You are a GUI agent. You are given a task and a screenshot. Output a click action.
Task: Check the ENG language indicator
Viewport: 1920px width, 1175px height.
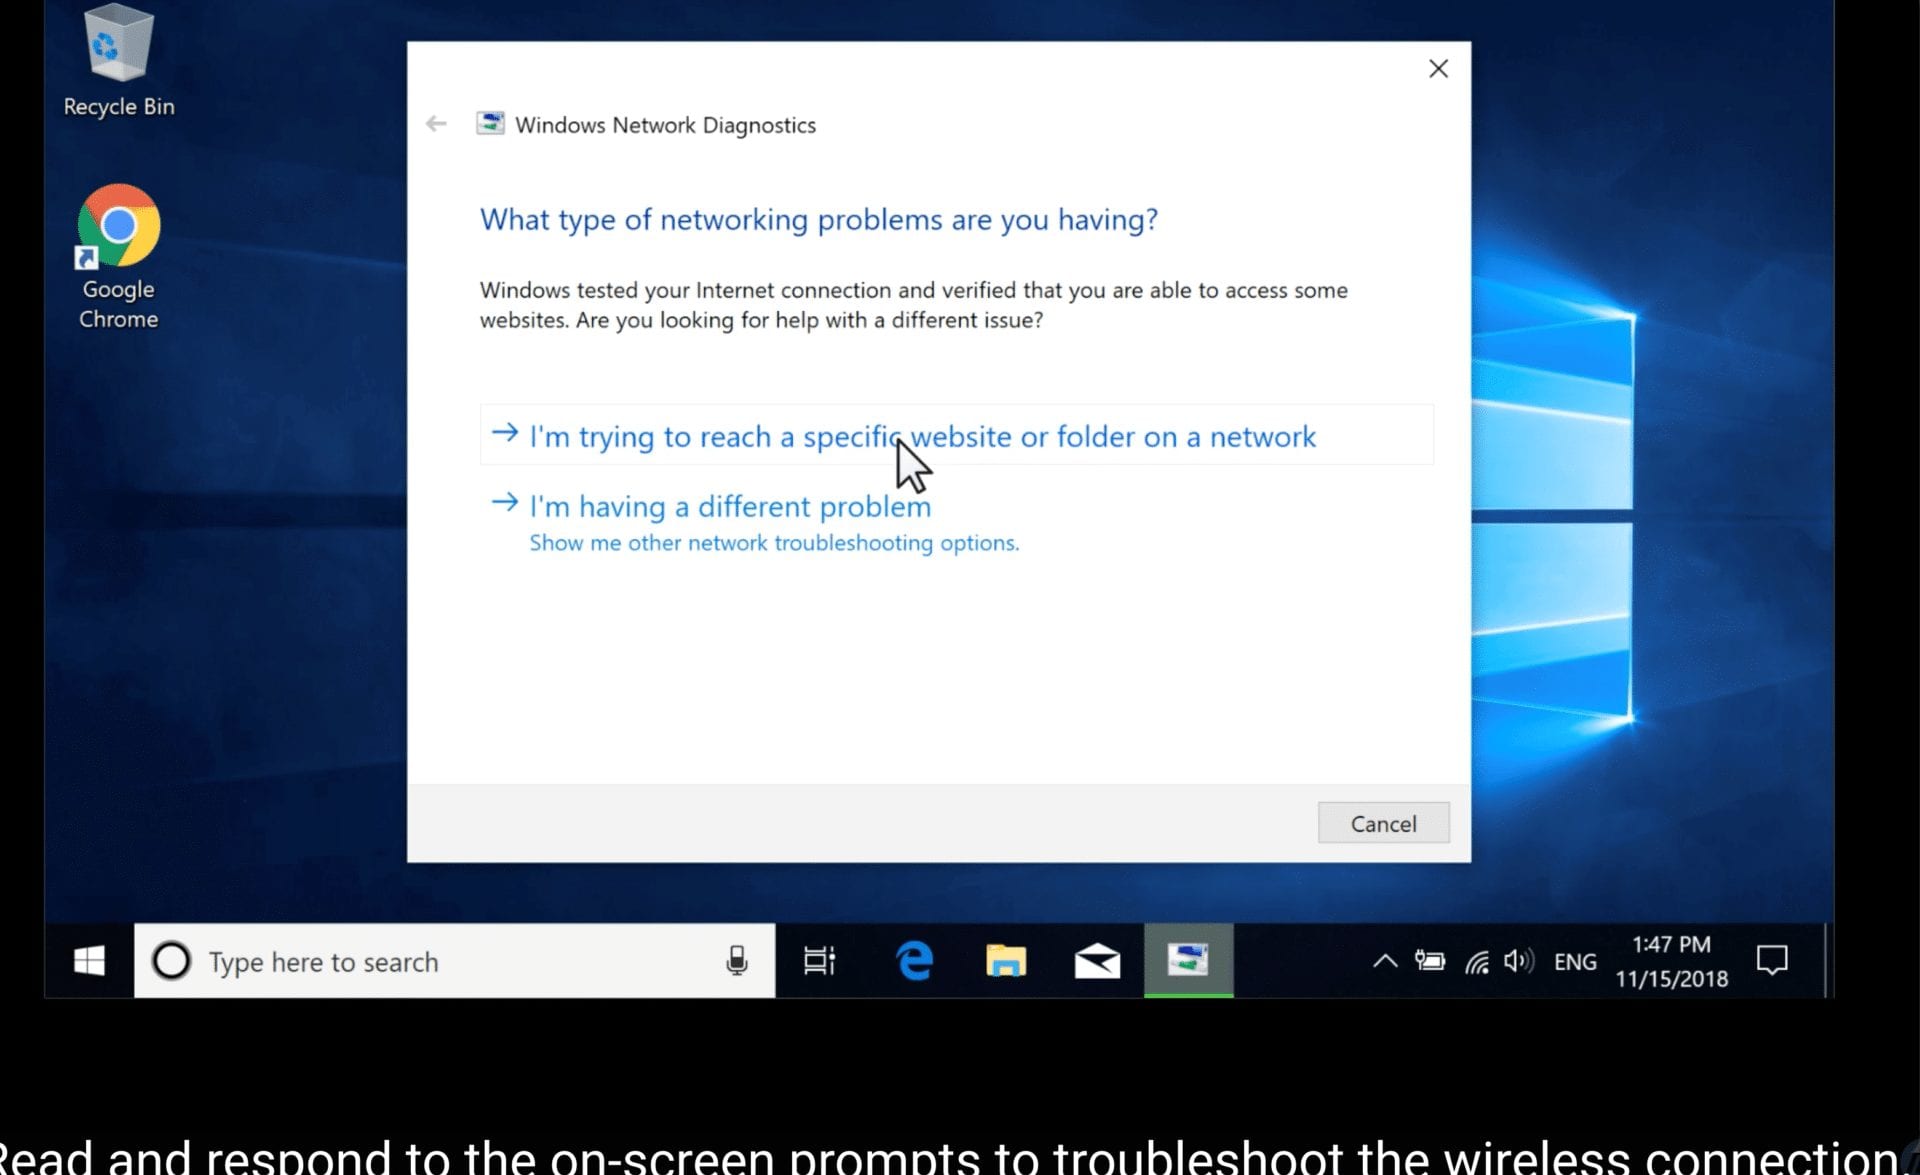(1574, 960)
